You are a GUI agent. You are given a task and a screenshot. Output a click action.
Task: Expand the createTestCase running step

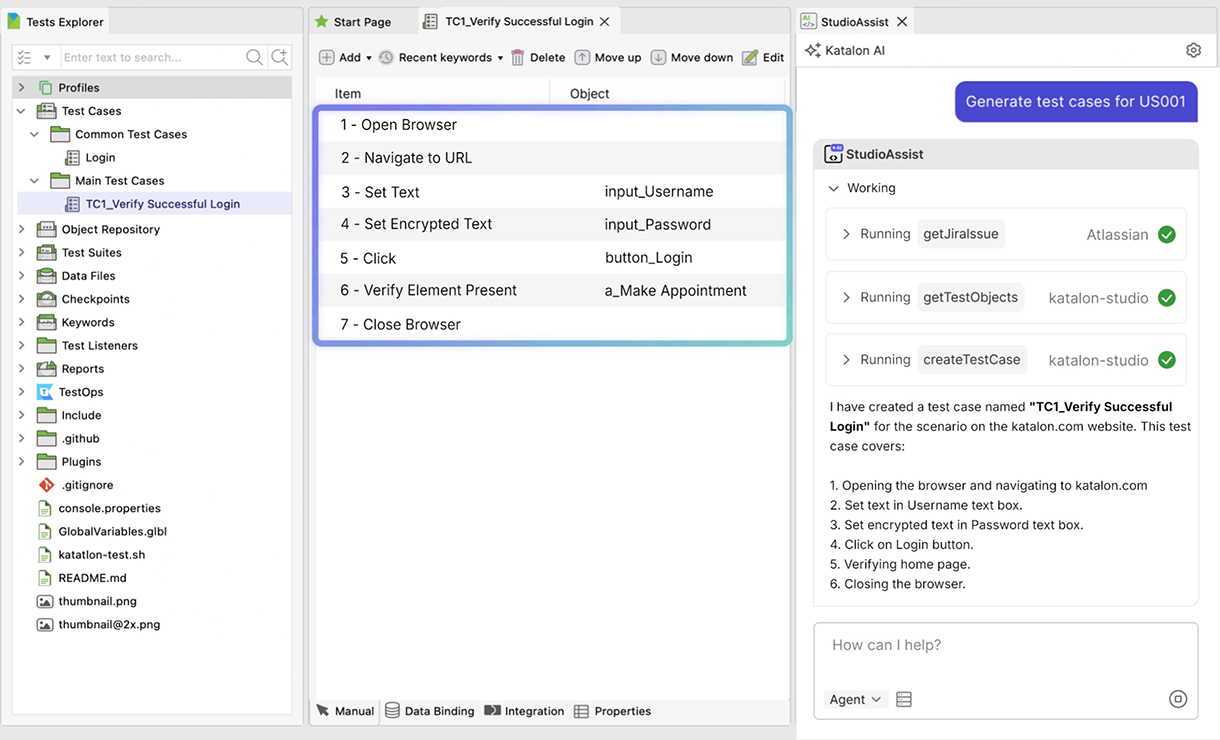pos(846,360)
